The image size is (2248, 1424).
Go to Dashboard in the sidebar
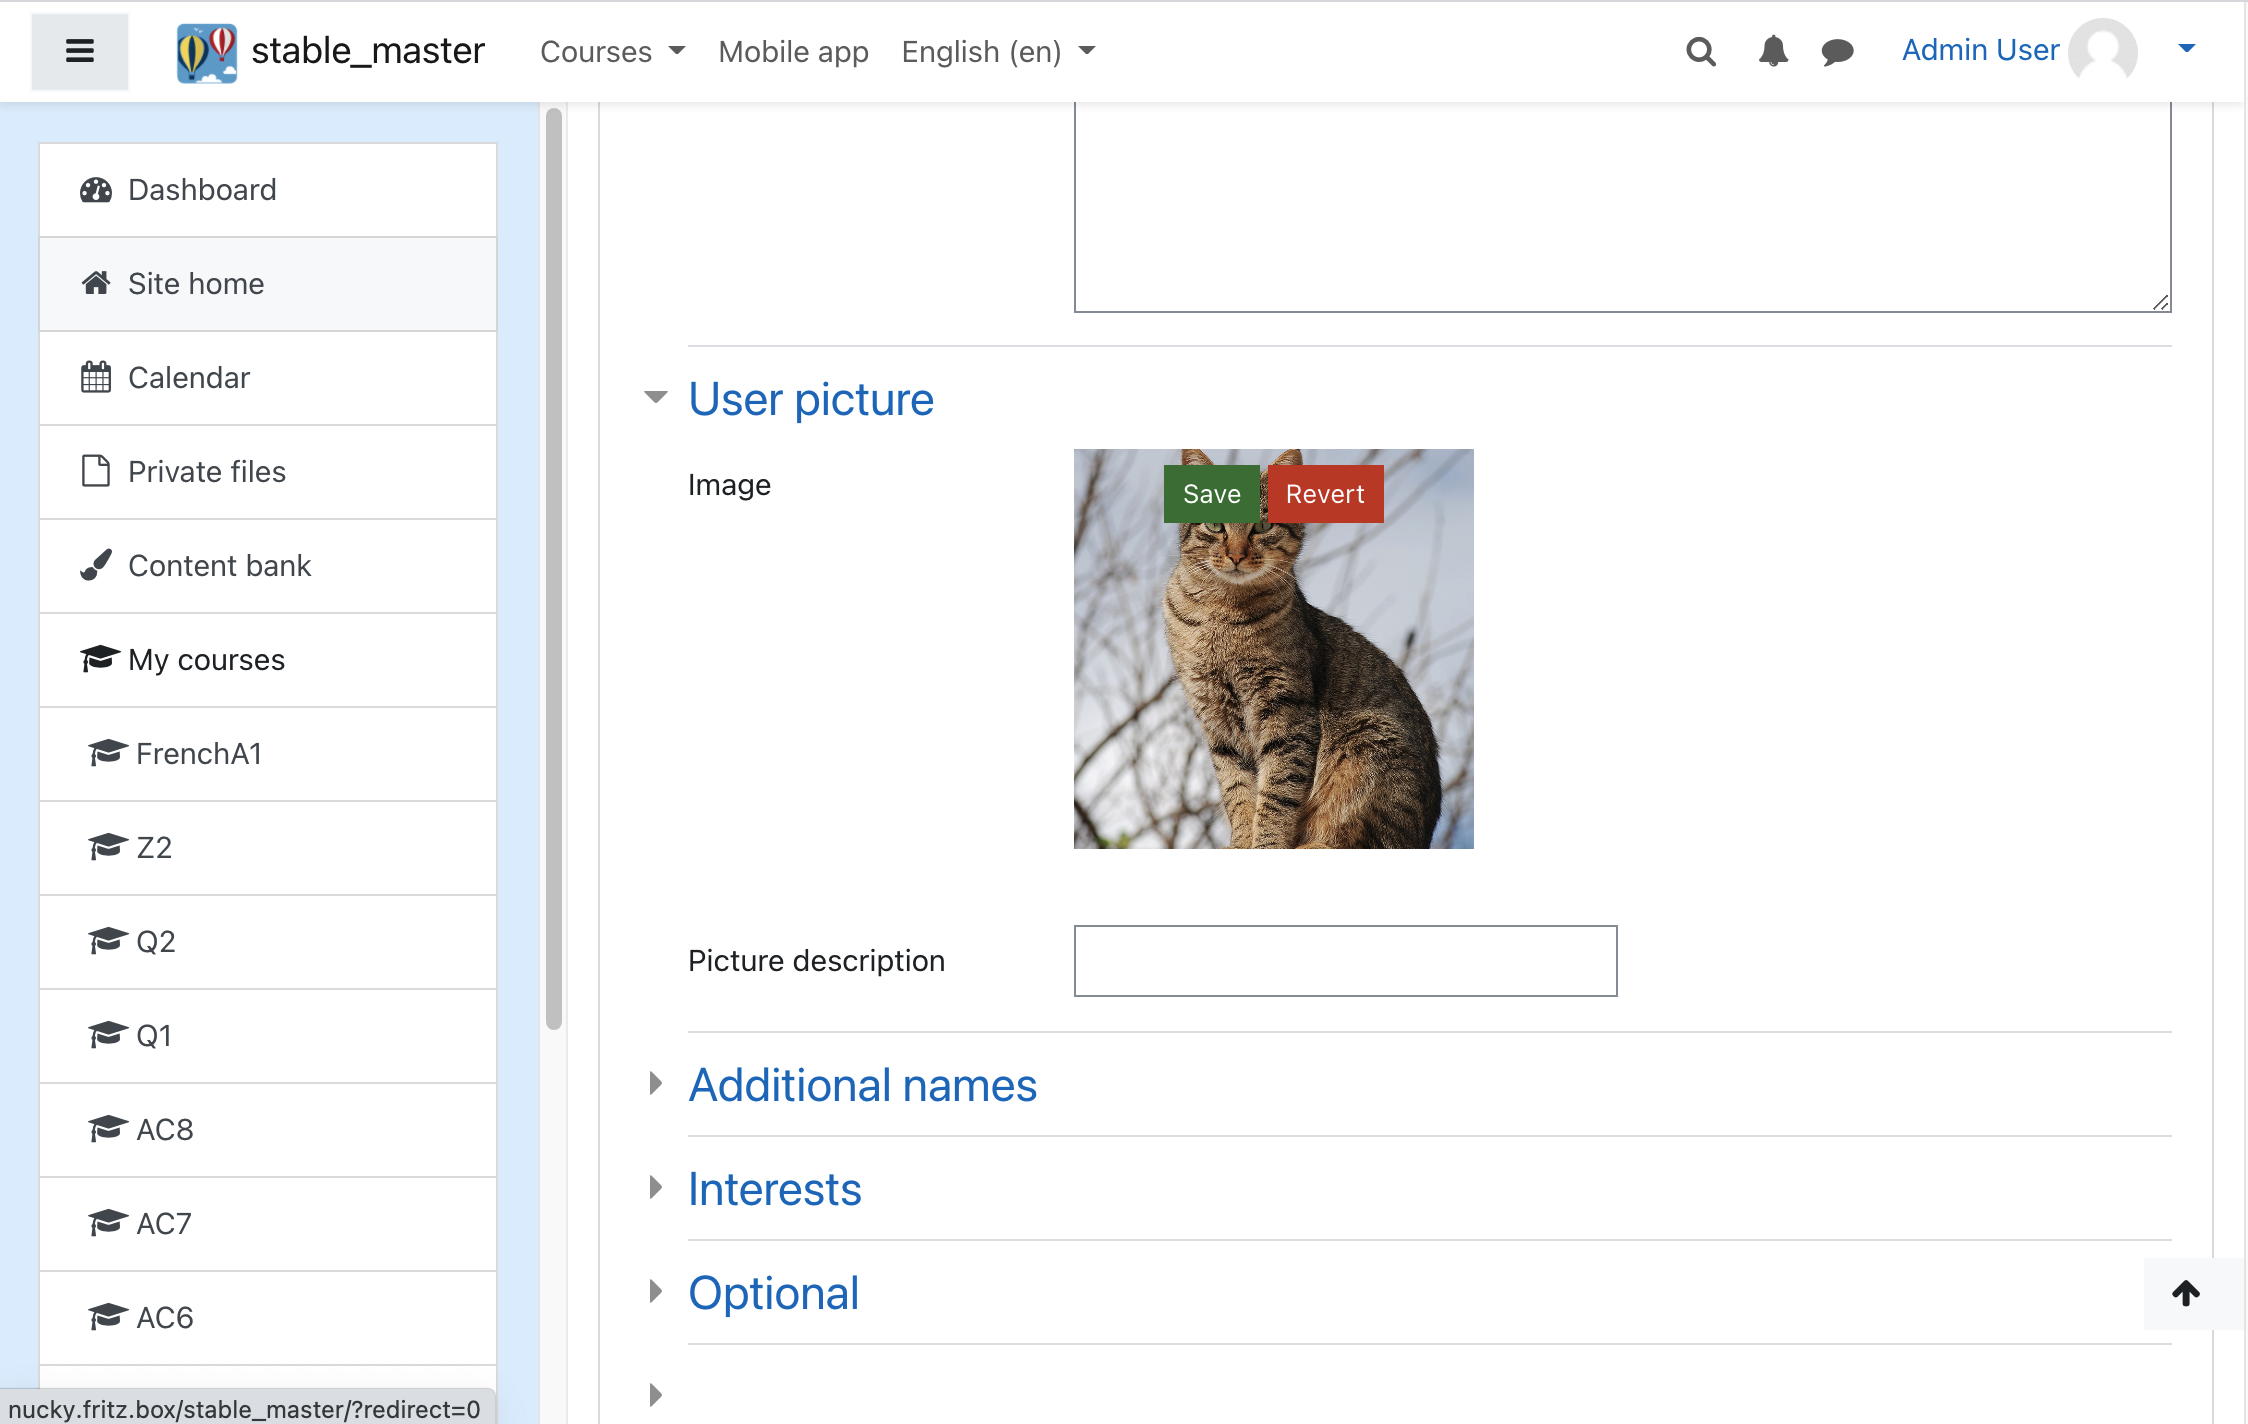pyautogui.click(x=268, y=190)
